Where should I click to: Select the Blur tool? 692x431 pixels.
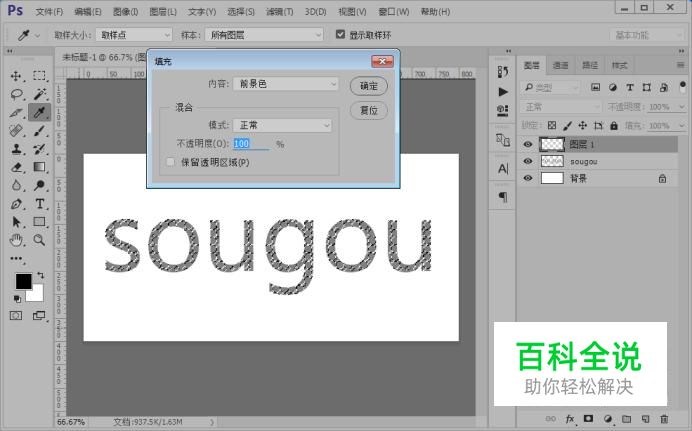click(16, 185)
